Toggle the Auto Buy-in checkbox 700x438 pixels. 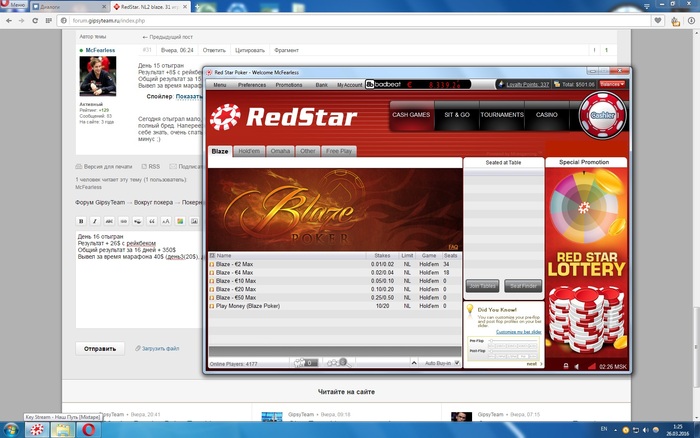457,363
